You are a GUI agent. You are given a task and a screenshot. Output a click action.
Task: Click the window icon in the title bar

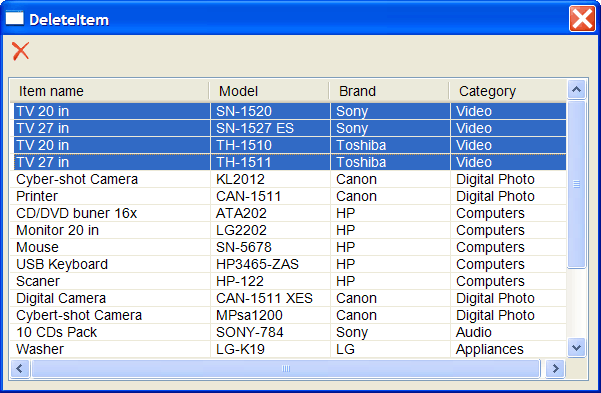(x=15, y=18)
